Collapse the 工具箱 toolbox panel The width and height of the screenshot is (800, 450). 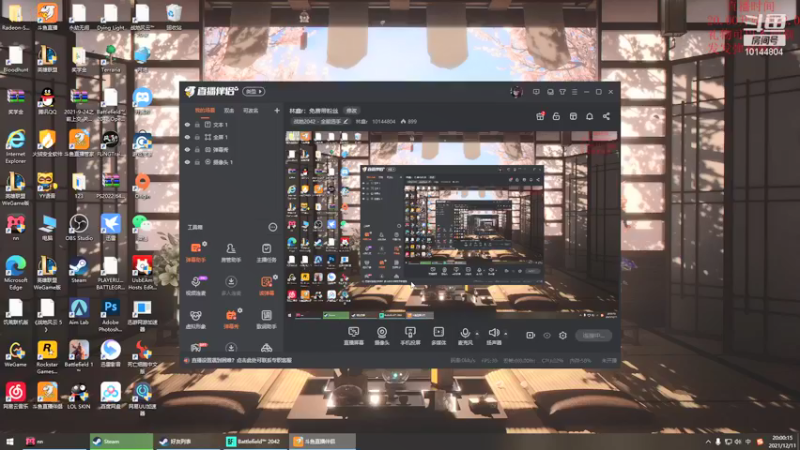[272, 227]
